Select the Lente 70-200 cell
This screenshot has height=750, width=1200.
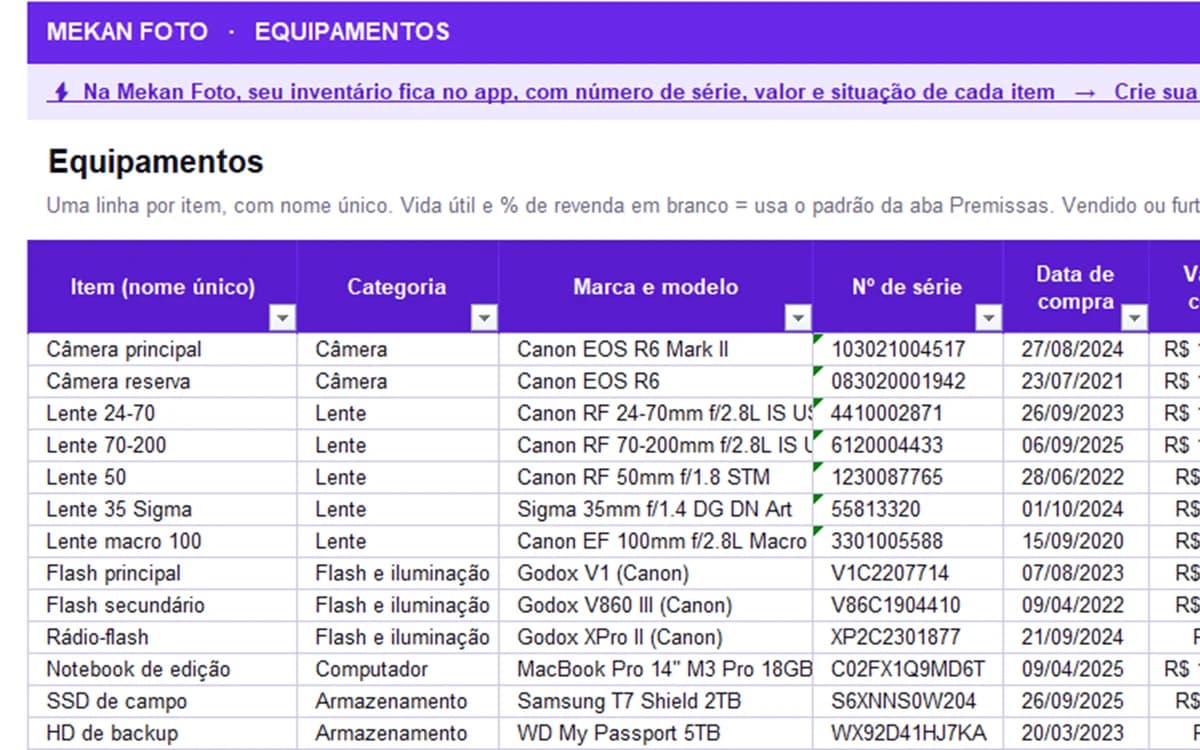coord(162,445)
